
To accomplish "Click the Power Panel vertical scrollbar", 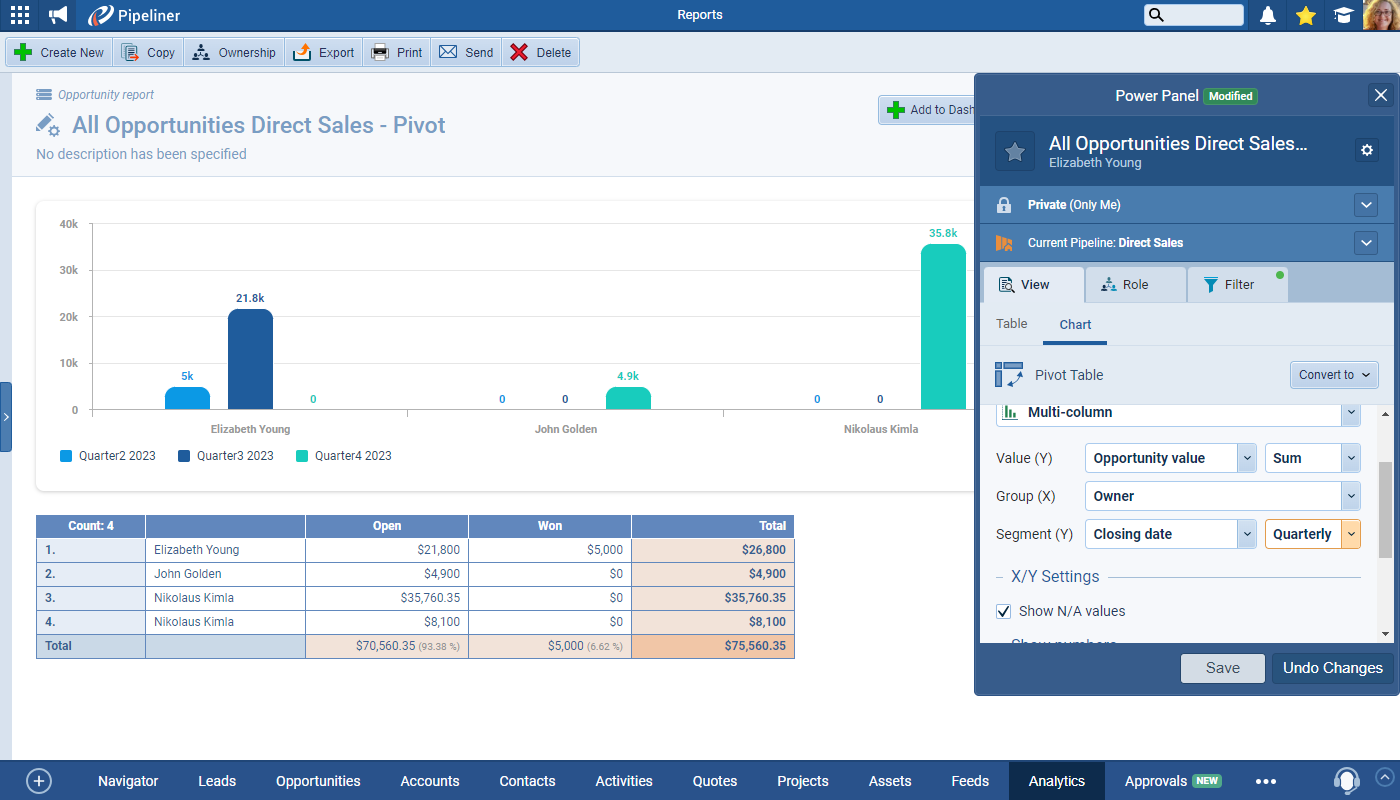I will pyautogui.click(x=1385, y=510).
